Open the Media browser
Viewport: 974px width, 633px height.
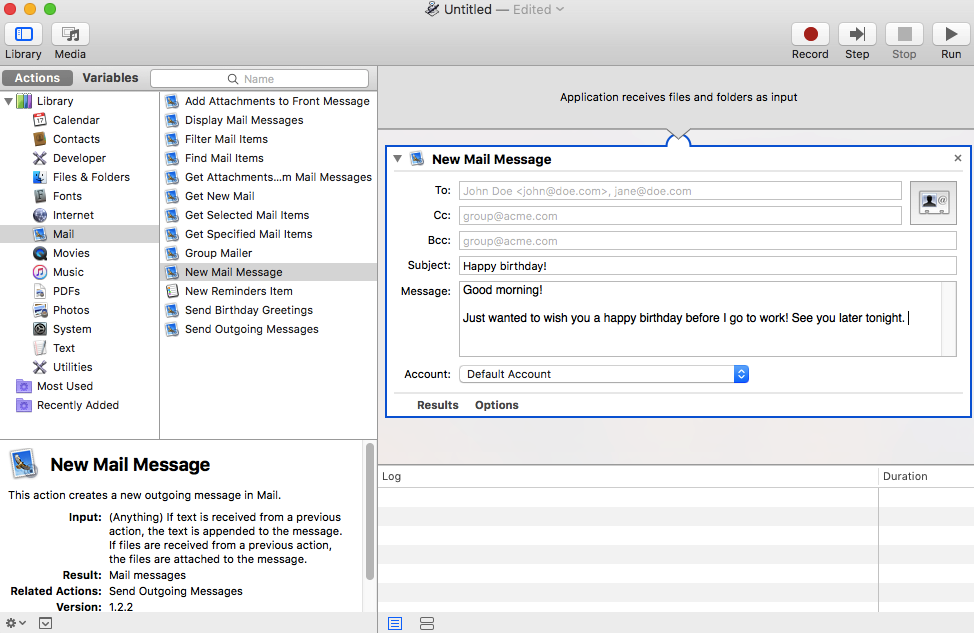point(70,34)
